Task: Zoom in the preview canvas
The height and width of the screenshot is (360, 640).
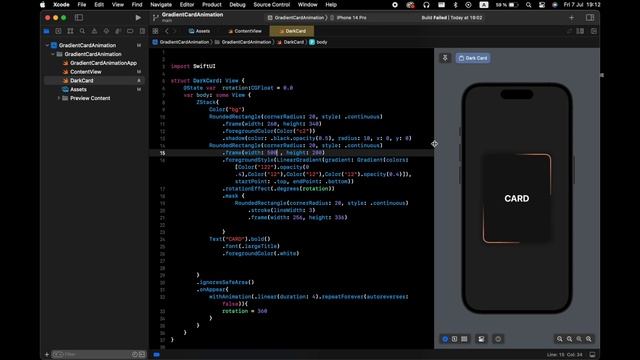Action: [589, 339]
